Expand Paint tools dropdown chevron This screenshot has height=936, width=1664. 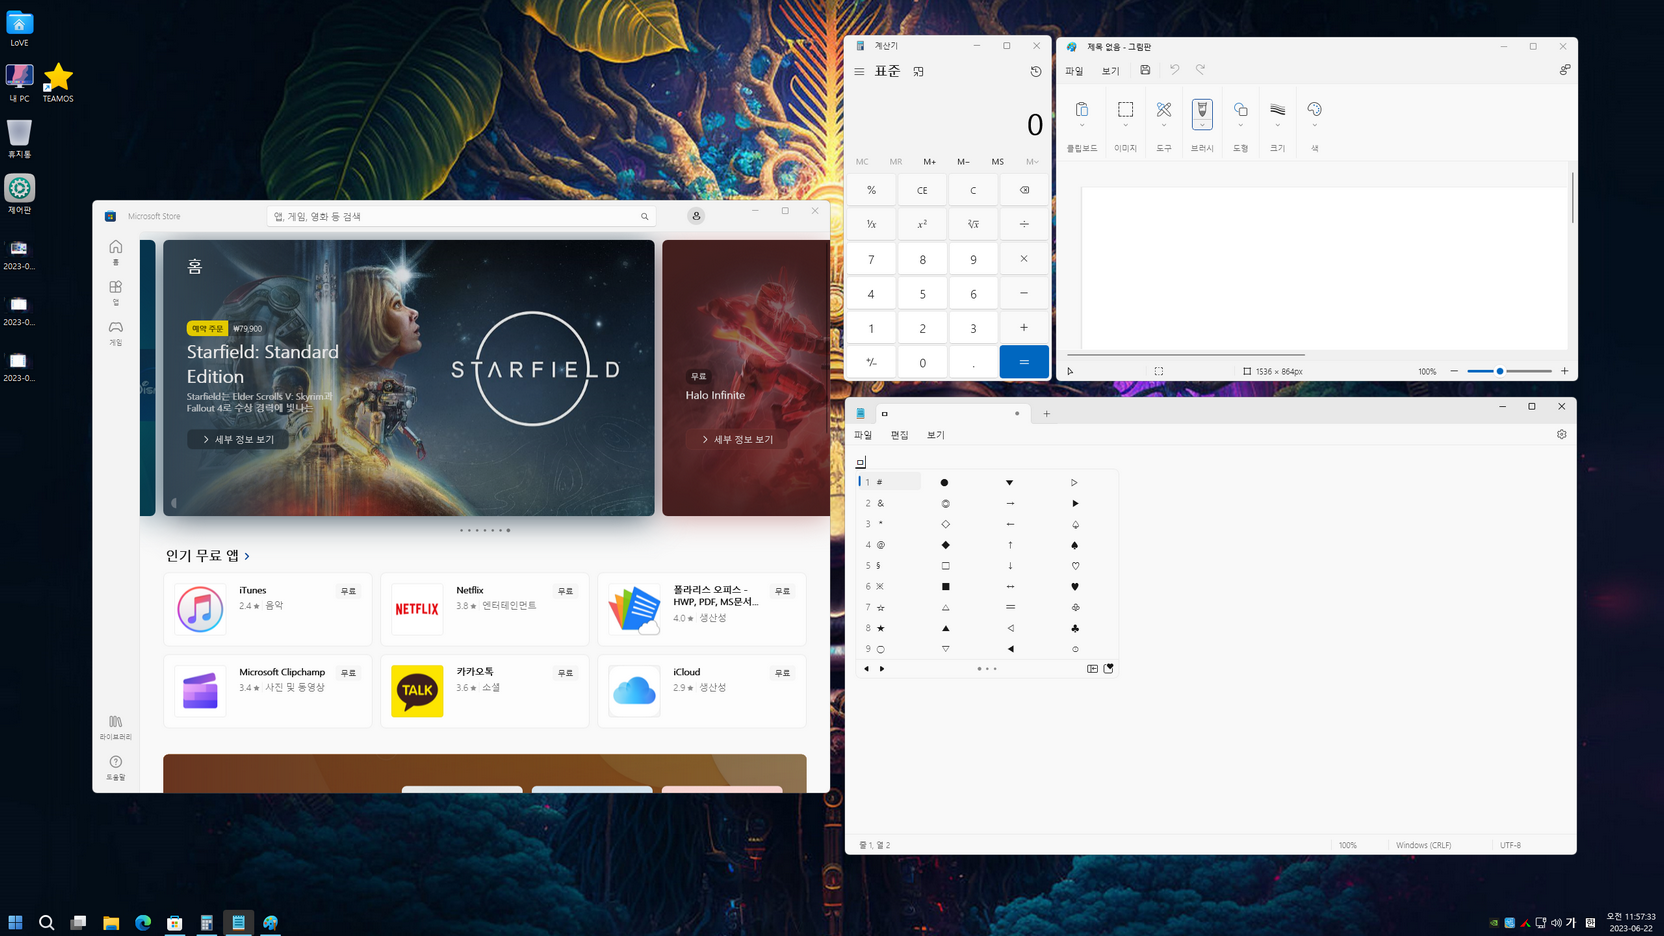[x=1164, y=126]
